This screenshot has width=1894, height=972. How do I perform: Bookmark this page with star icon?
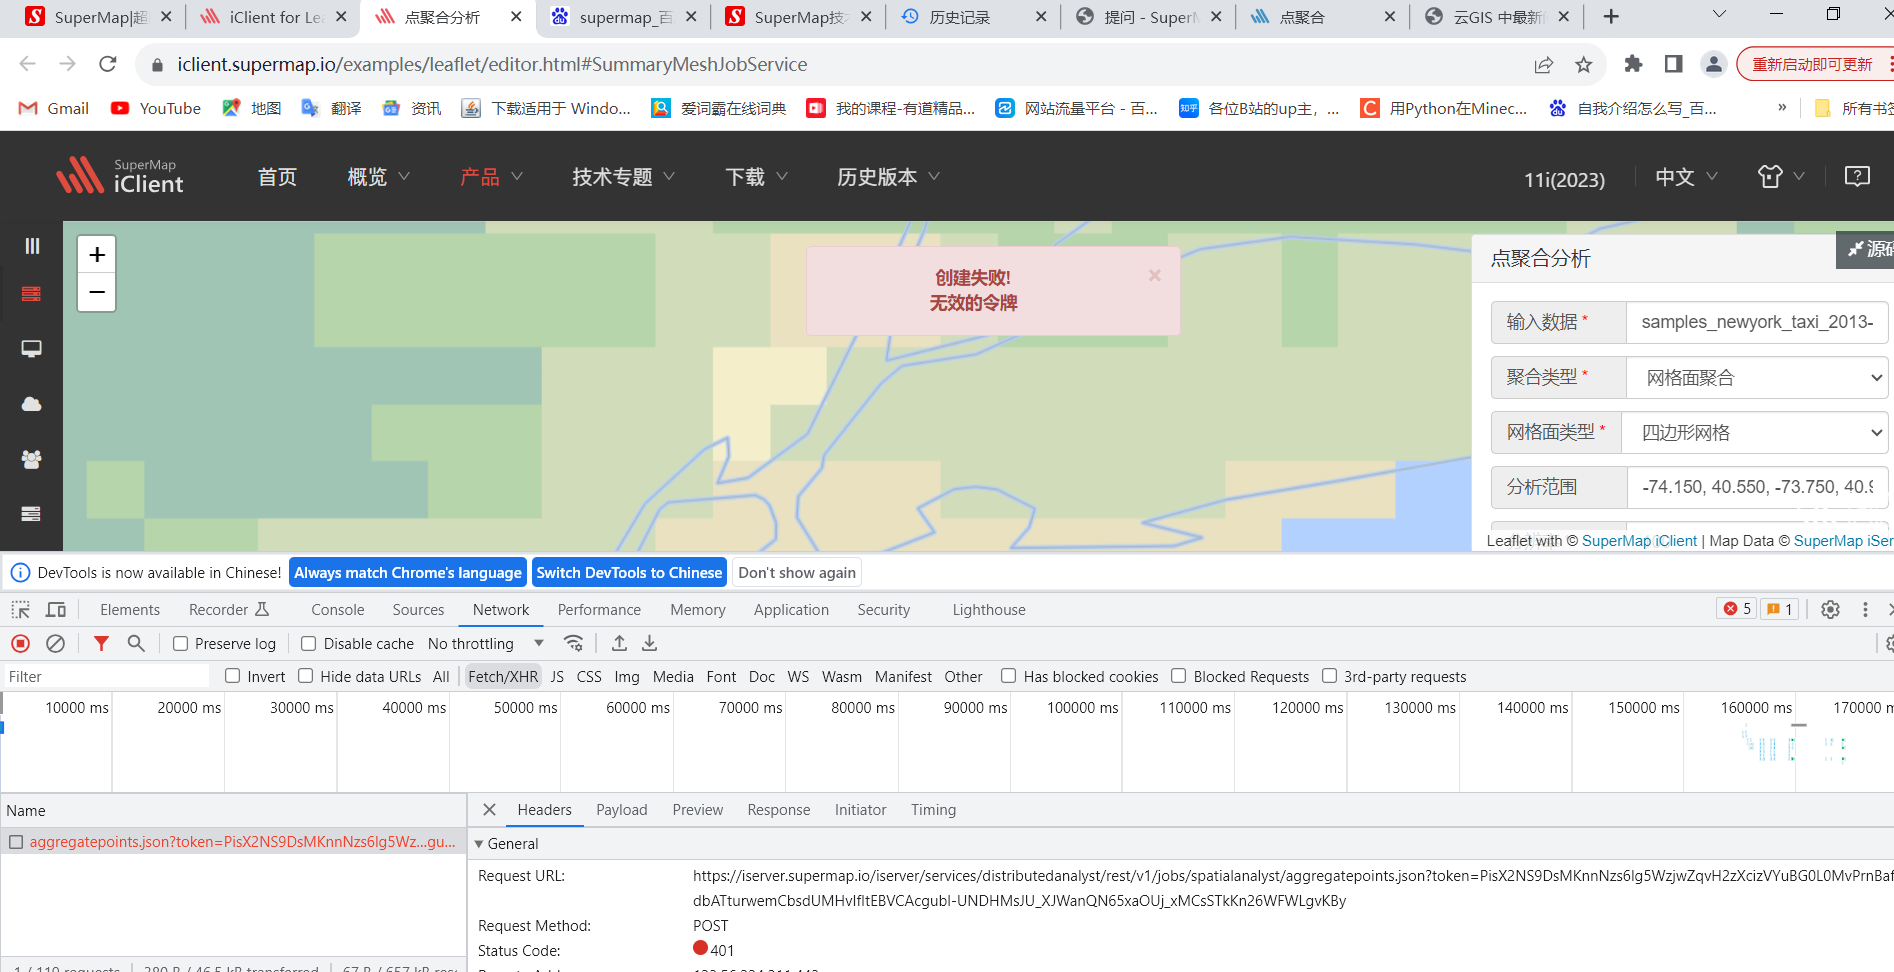coord(1583,64)
